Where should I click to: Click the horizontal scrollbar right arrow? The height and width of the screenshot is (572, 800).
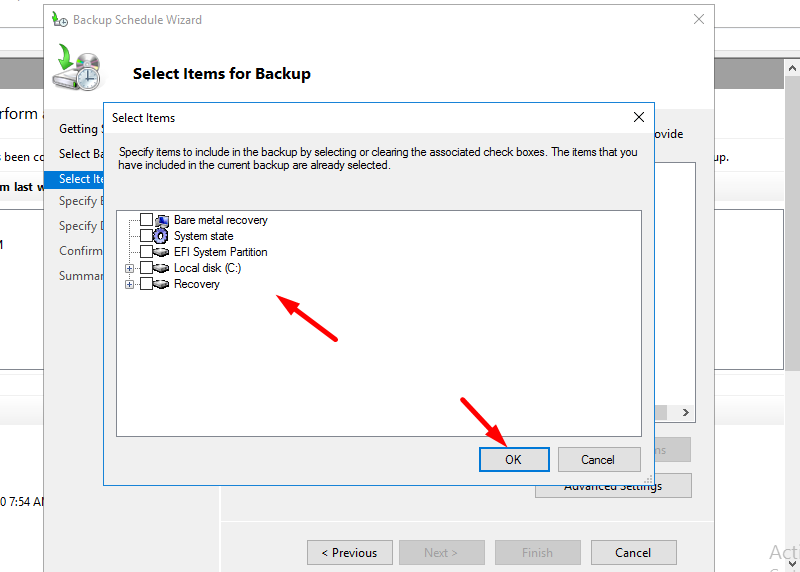[685, 412]
